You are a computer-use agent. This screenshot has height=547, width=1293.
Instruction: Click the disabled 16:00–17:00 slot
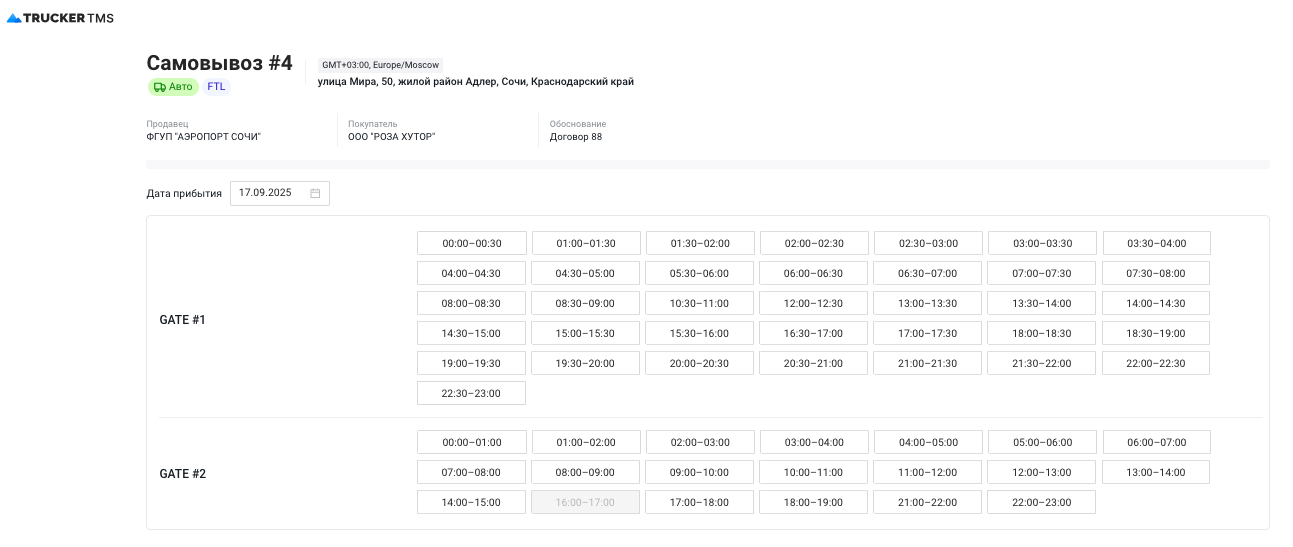tap(585, 502)
